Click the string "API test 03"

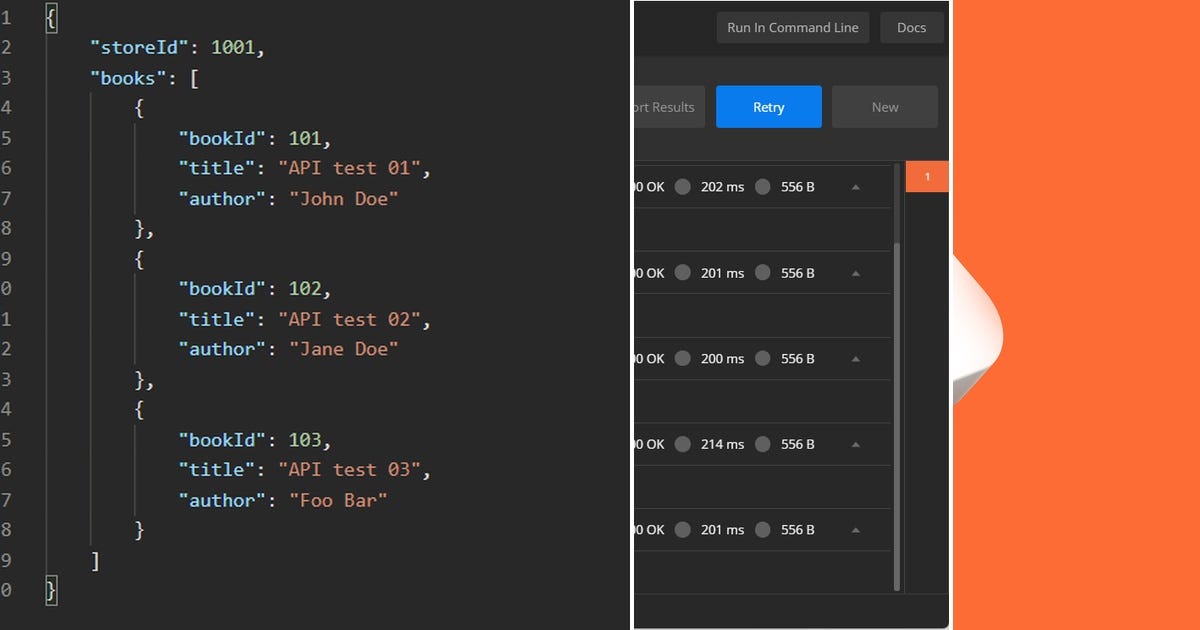[x=349, y=470]
